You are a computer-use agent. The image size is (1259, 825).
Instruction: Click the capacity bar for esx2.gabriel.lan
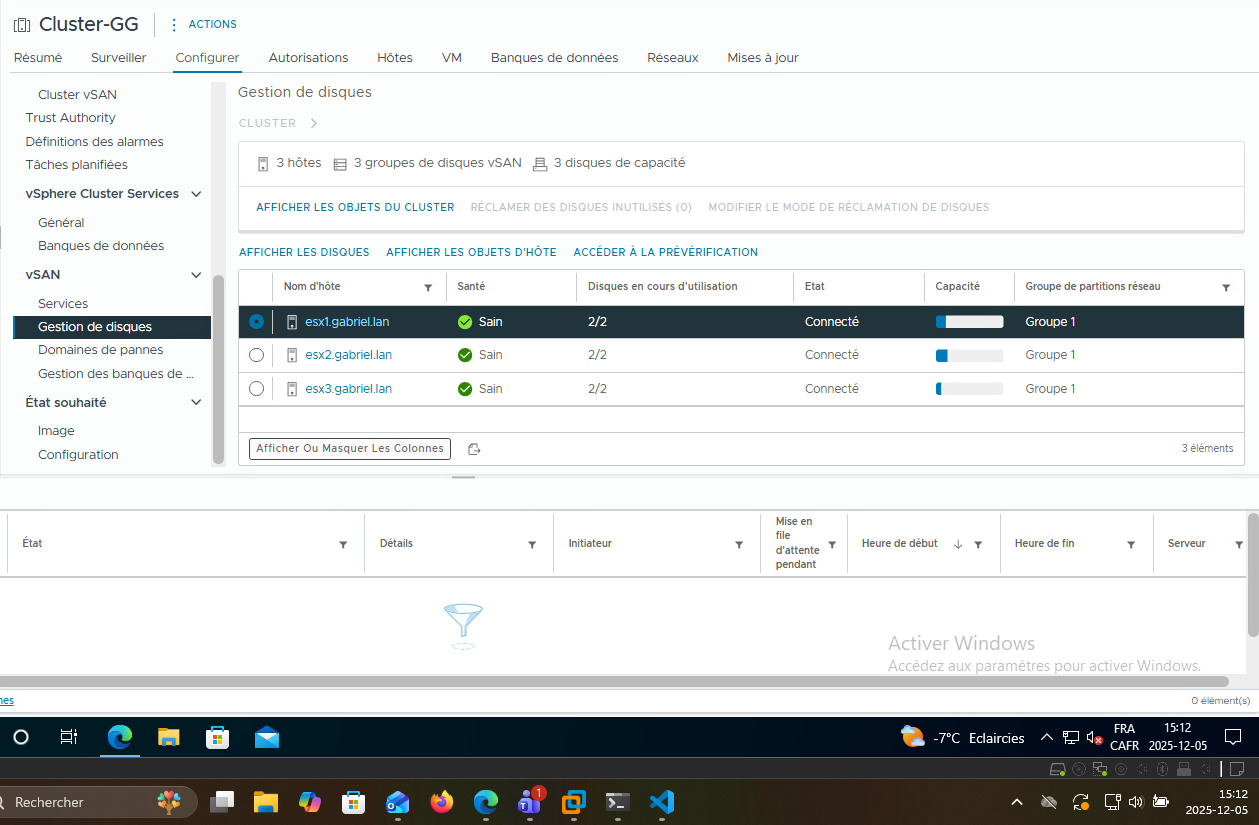click(x=969, y=355)
